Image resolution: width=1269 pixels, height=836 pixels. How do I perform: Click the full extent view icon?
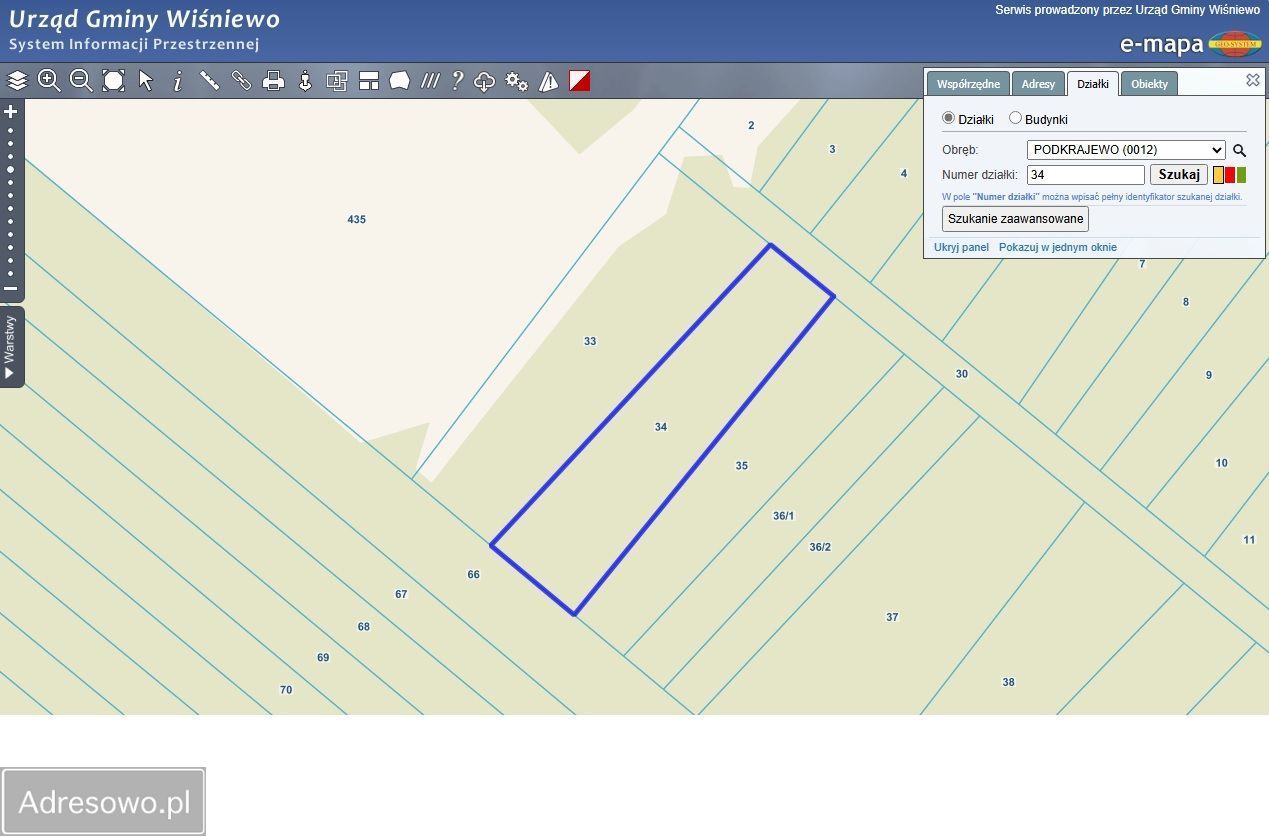tap(114, 81)
